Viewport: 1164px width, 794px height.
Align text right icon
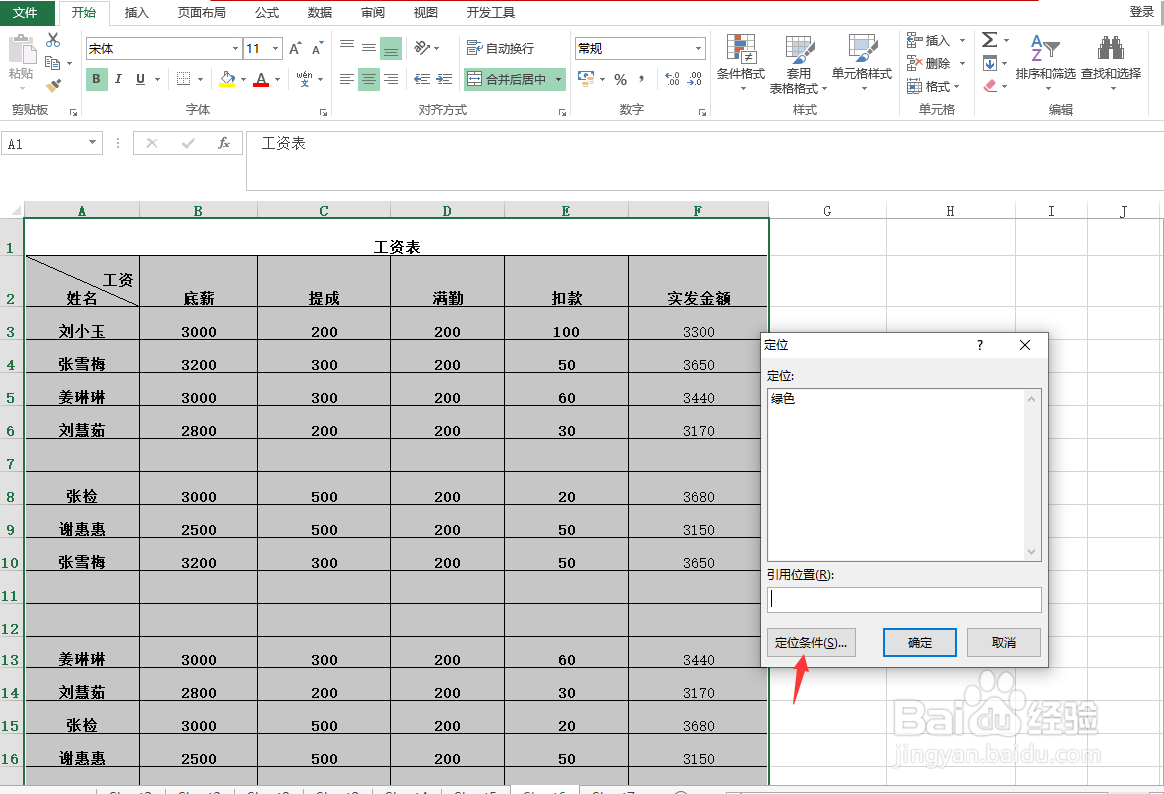(x=390, y=79)
